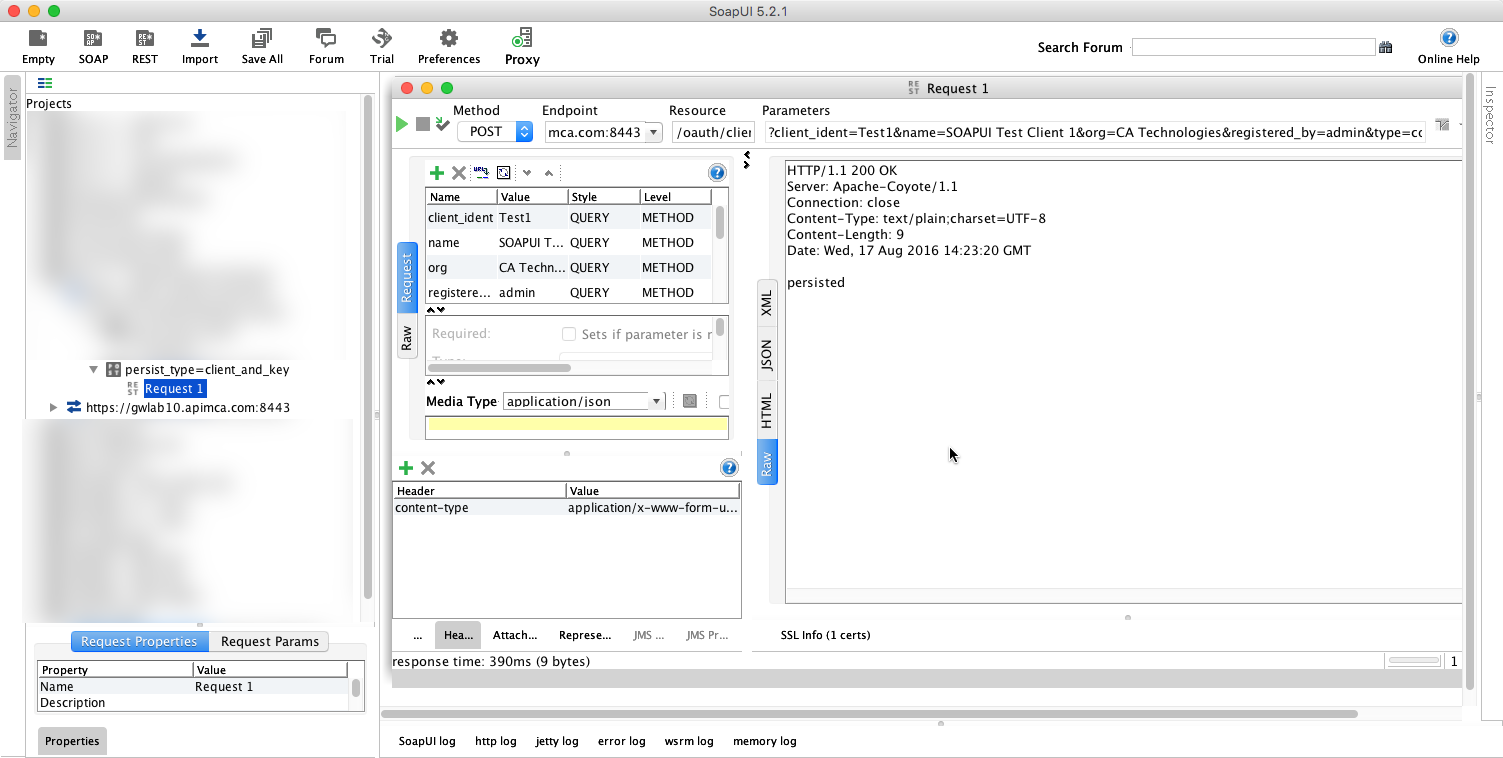This screenshot has width=1503, height=758.
Task: Open the Method POST dropdown
Action: click(x=524, y=132)
